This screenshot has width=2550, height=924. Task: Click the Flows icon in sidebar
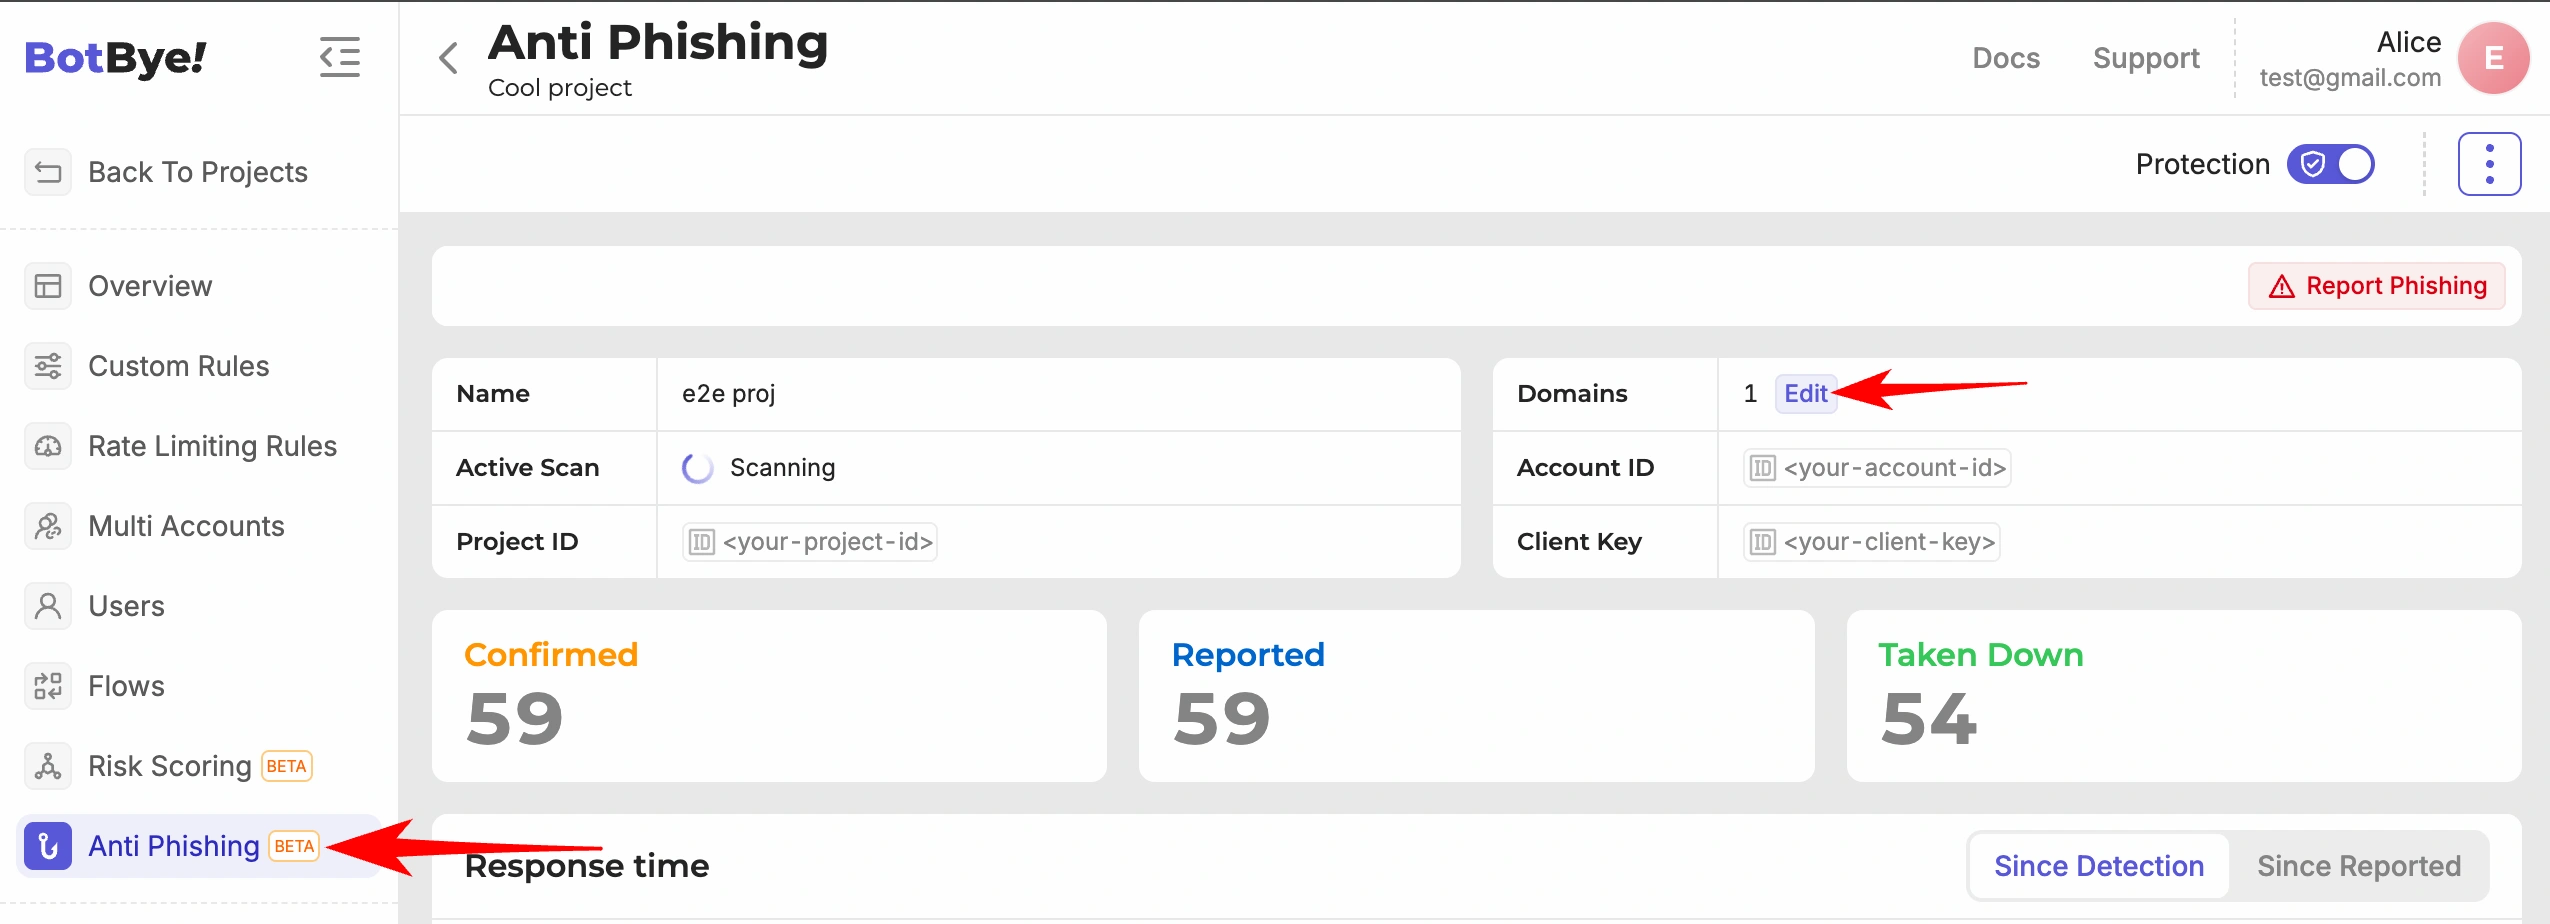48,686
